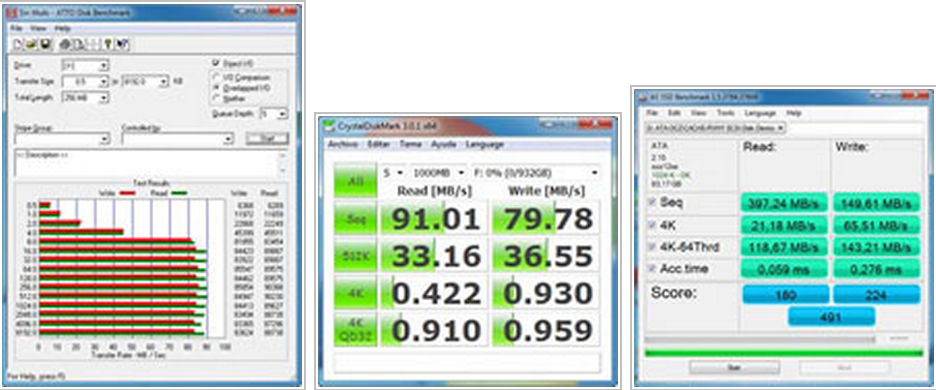Screen dimensions: 936x390
Task: Open the File menu in ATTO Disk Benchmark
Action: [x=16, y=28]
